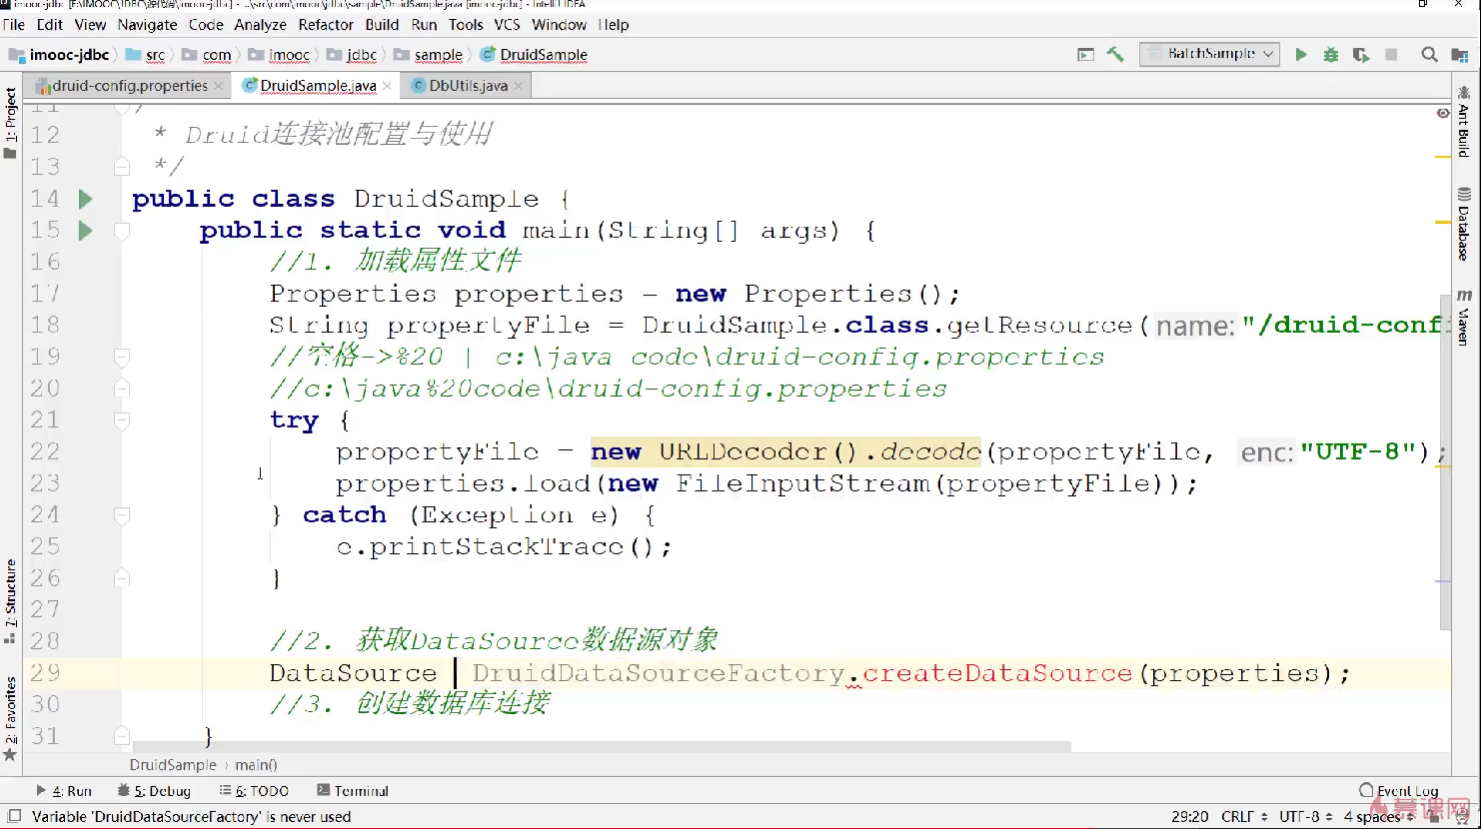The image size is (1481, 829).
Task: Run main method from line 15 gutter
Action: tap(85, 231)
